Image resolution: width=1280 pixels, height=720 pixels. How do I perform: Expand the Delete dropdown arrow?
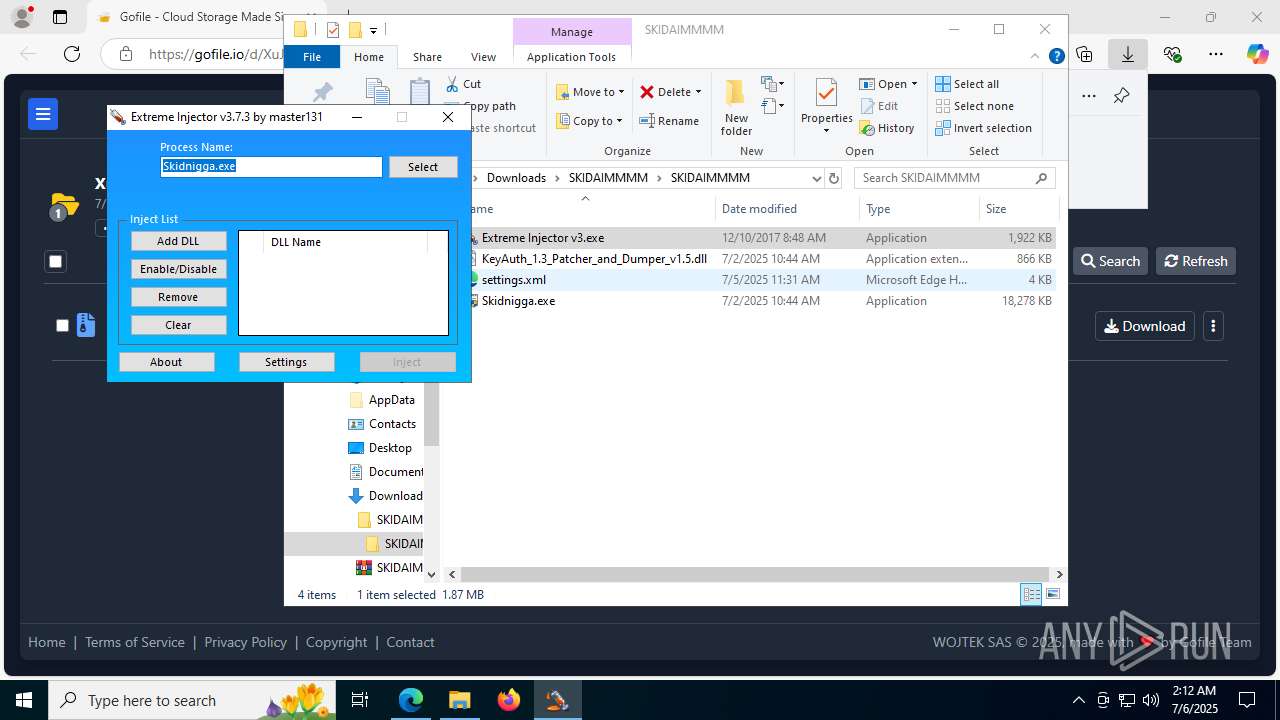698,92
